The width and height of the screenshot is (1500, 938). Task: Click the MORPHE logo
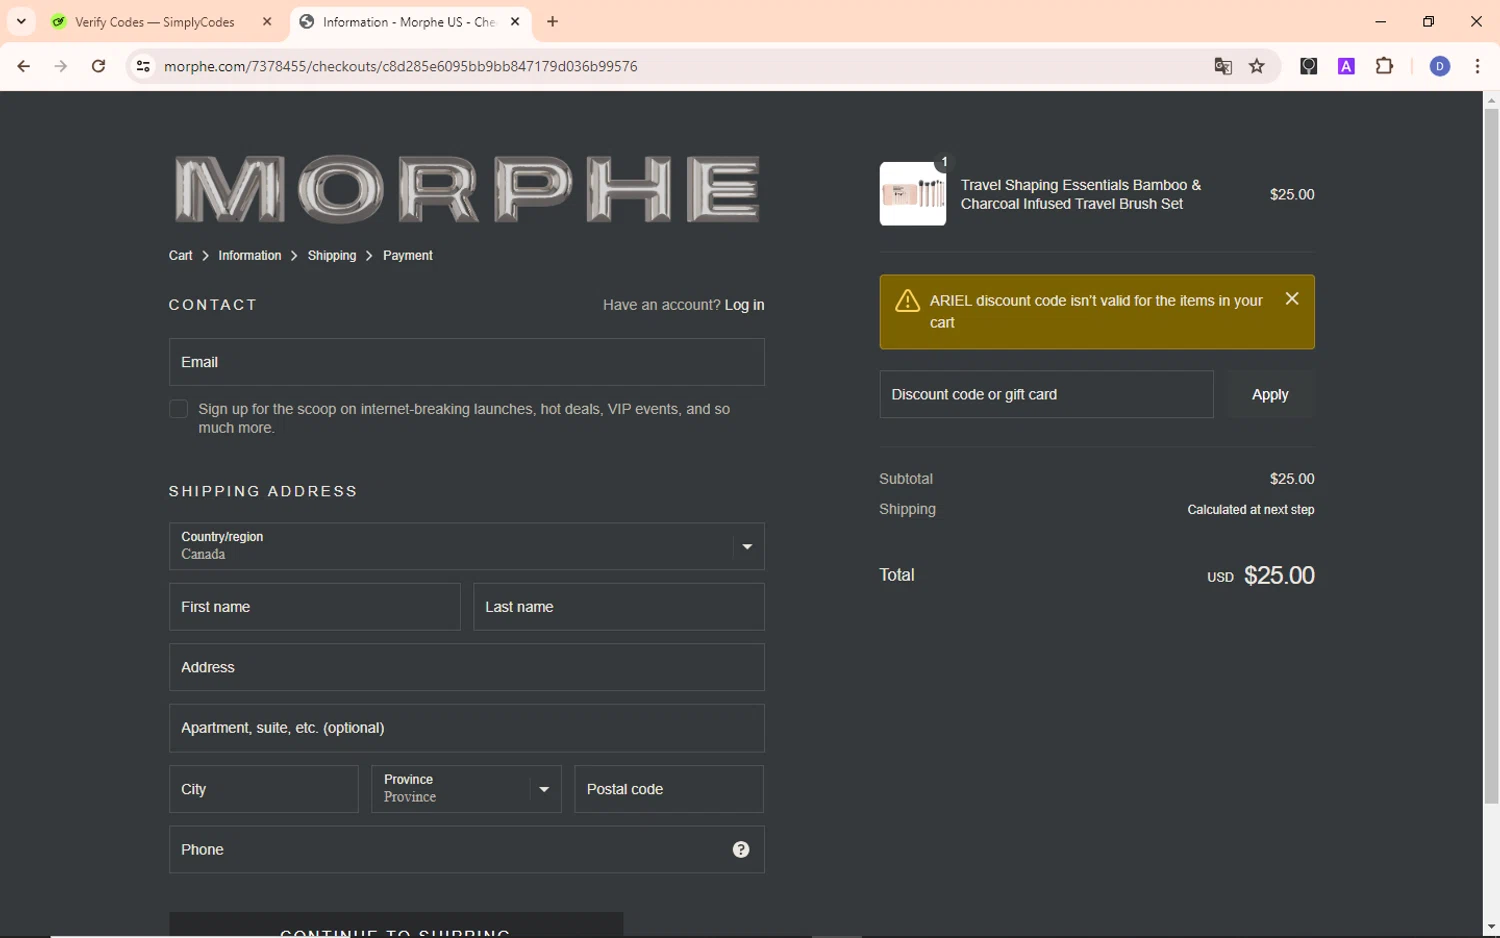[467, 188]
